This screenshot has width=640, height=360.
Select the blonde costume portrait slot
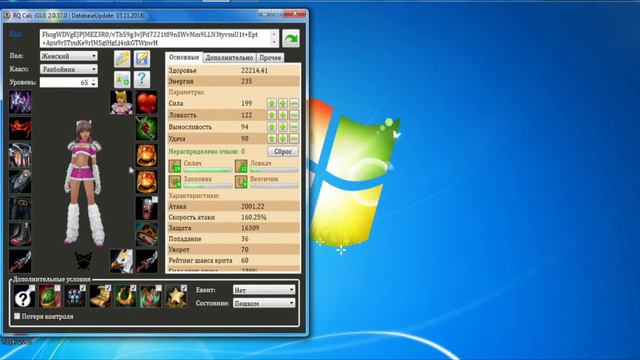[121, 102]
